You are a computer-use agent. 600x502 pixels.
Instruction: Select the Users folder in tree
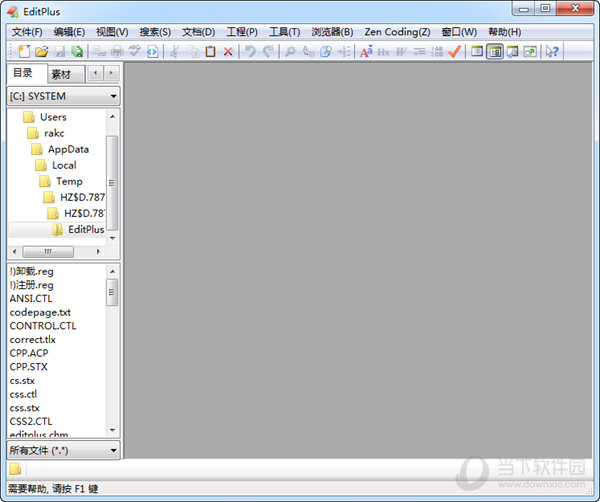(53, 117)
